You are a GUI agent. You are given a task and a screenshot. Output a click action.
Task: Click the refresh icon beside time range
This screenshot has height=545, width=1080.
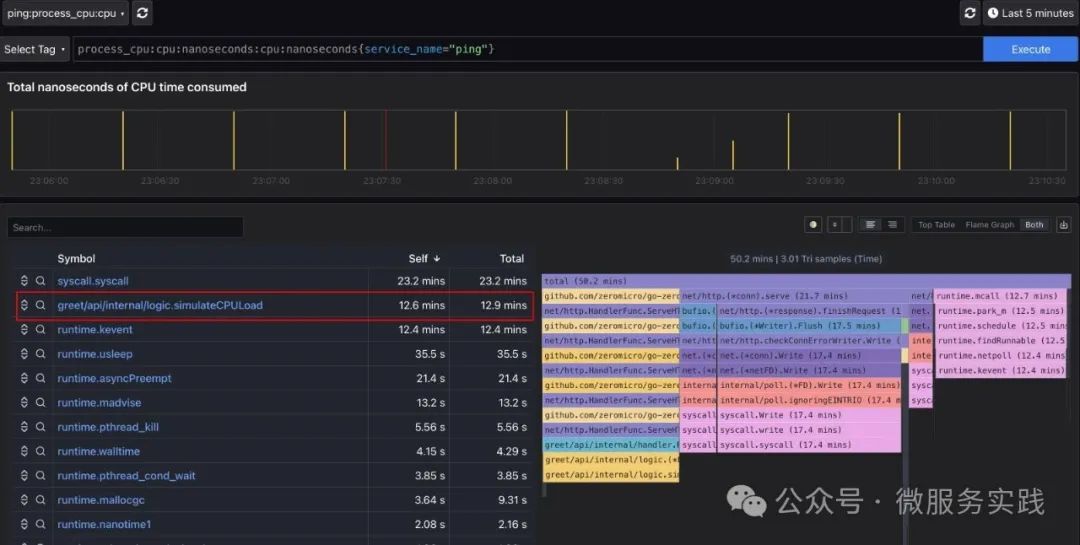point(969,13)
